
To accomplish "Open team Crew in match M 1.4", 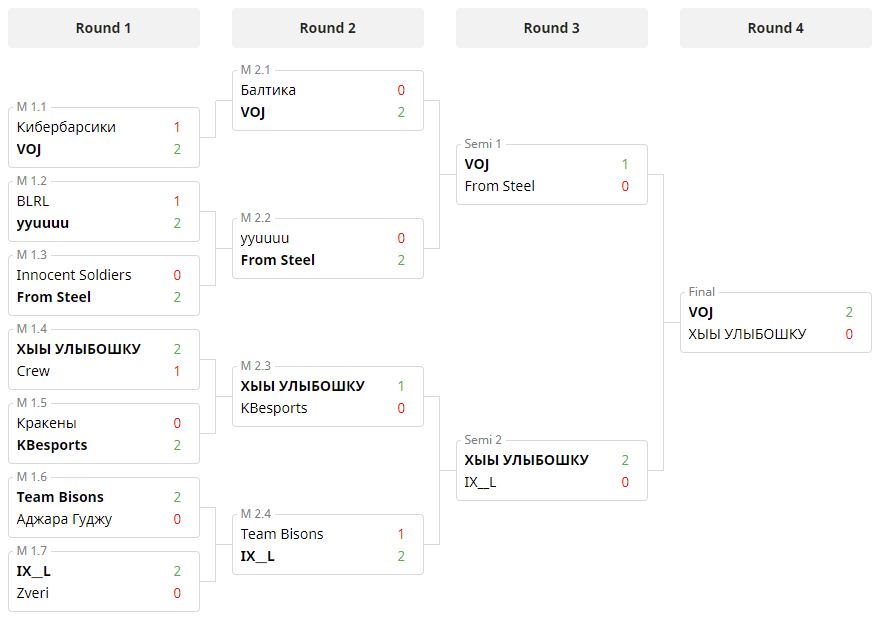I will [33, 371].
